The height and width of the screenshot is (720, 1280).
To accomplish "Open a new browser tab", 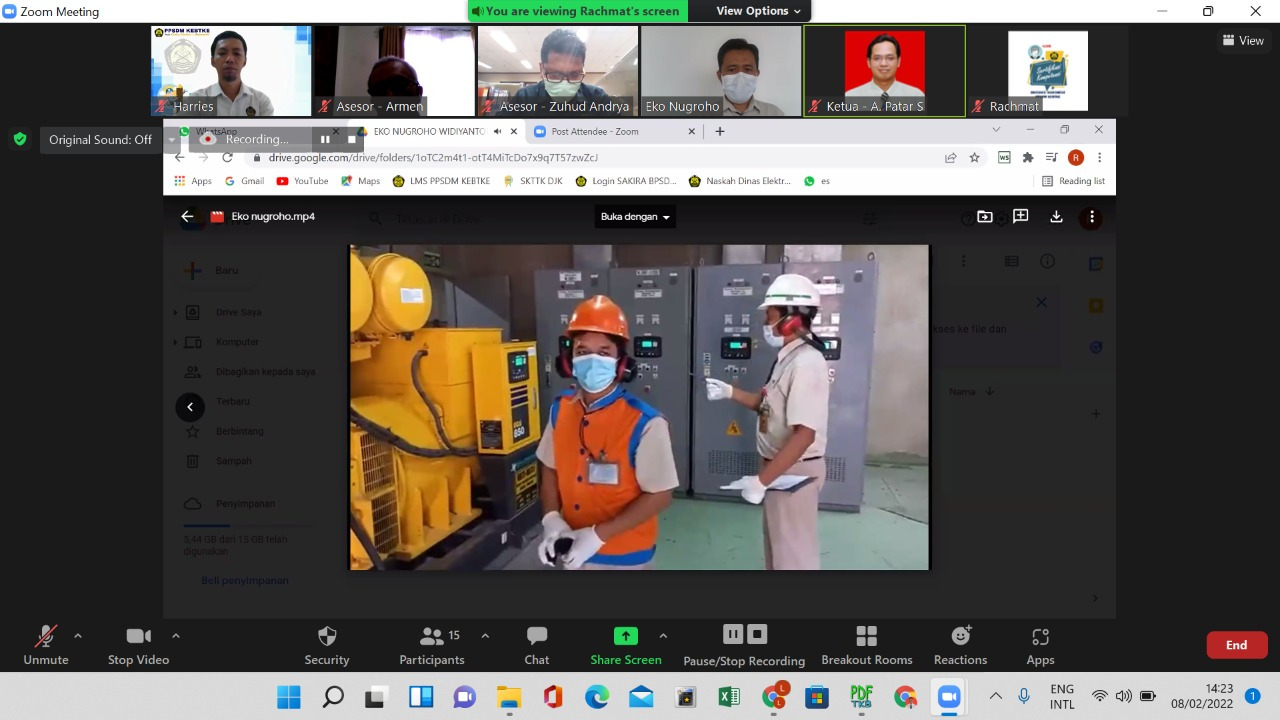I will (x=719, y=131).
